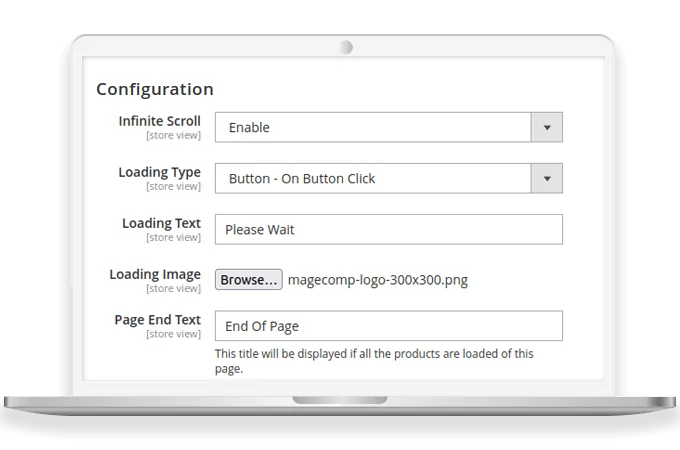Click the Infinite Scroll dropdown arrow
This screenshot has width=680, height=450.
[546, 127]
